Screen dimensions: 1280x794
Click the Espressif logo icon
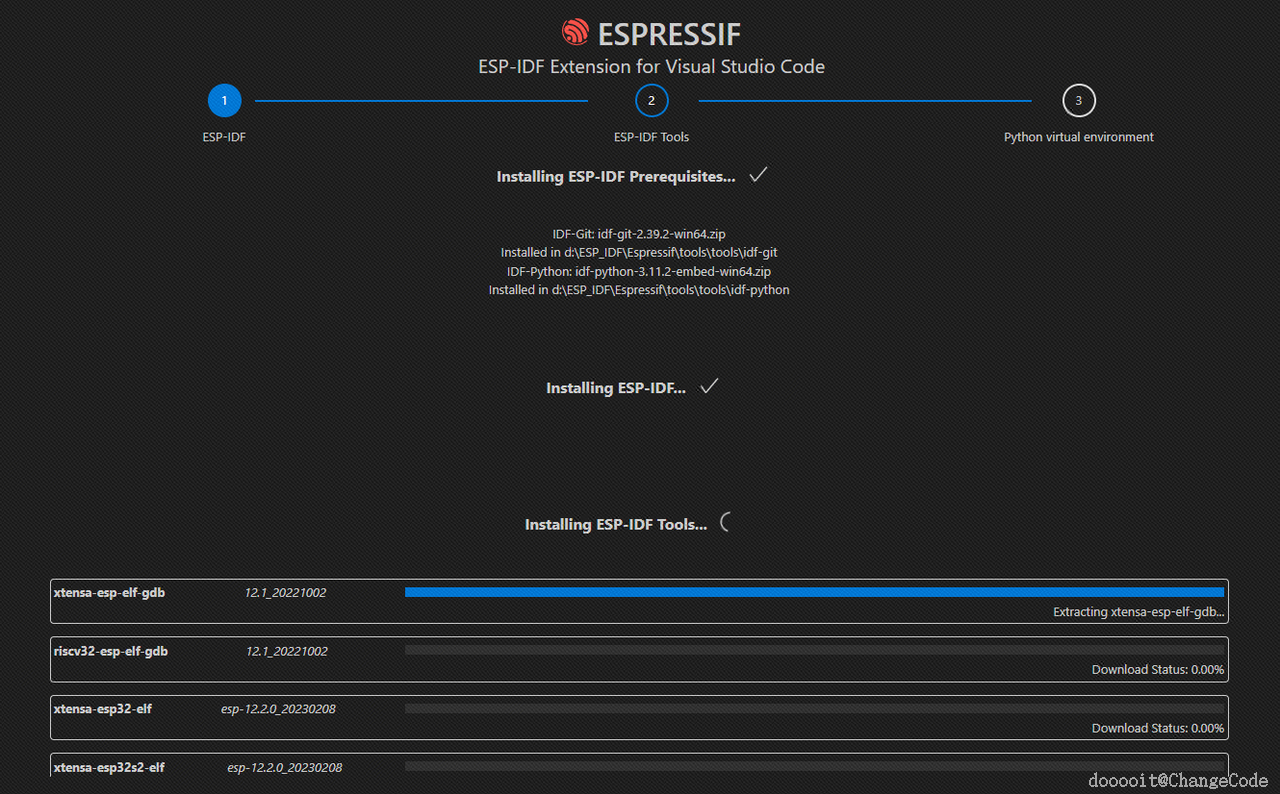tap(575, 33)
